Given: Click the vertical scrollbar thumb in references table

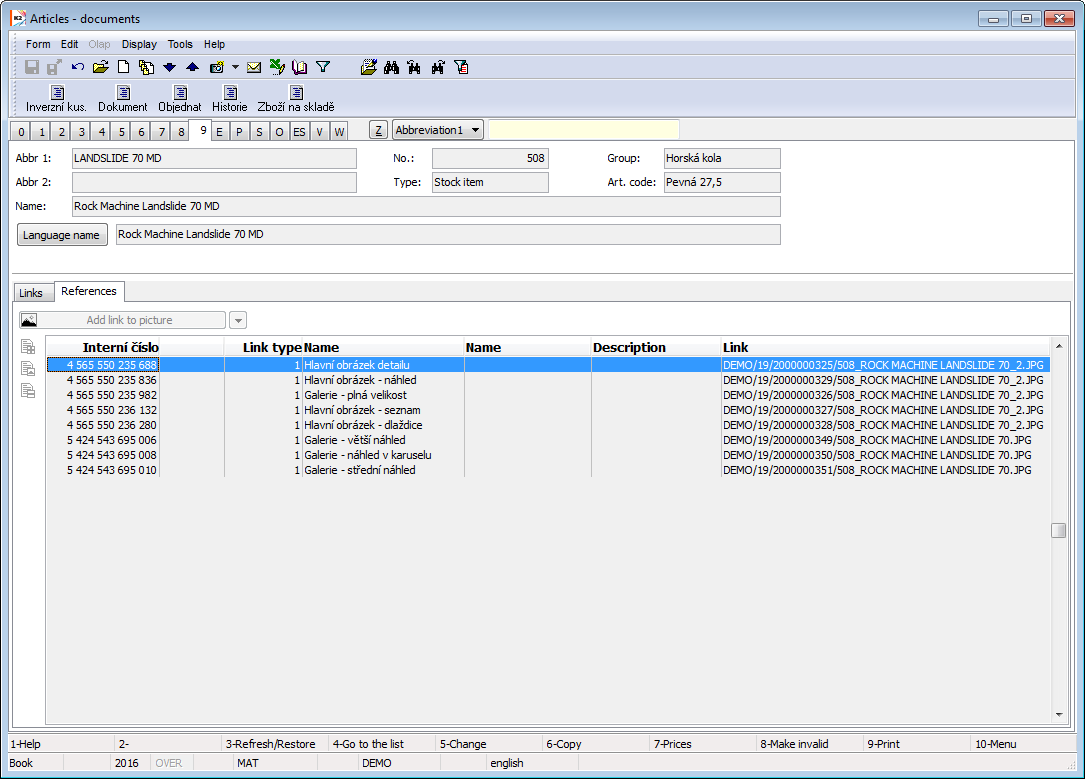Looking at the screenshot, I should click(x=1058, y=530).
